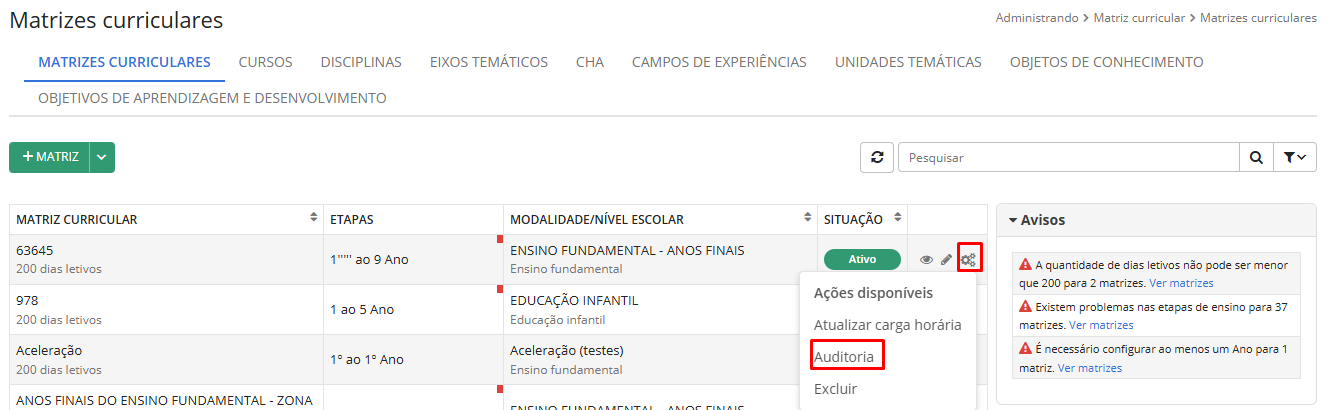Click Ver matrizes link for etapas de ensino warning
1325x410 pixels.
(x=1101, y=325)
